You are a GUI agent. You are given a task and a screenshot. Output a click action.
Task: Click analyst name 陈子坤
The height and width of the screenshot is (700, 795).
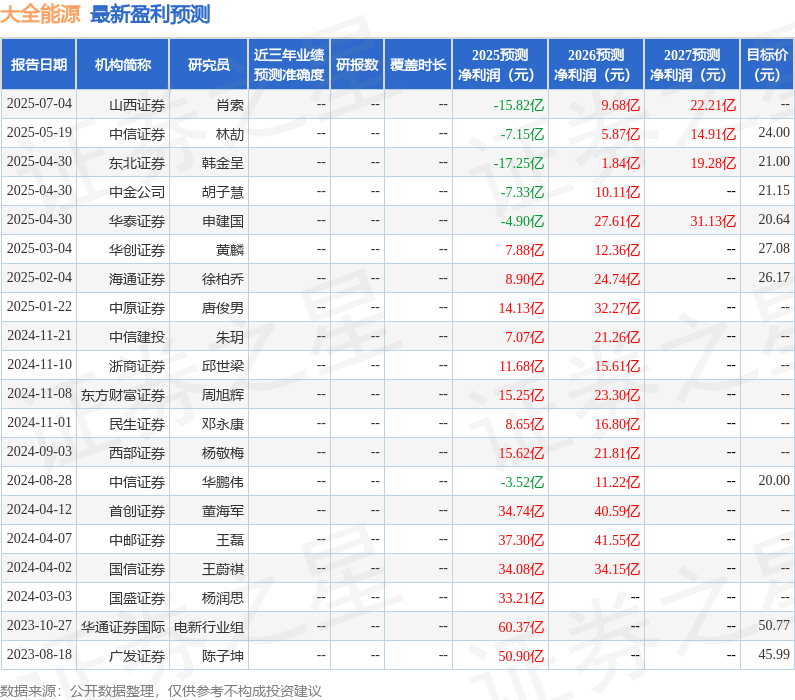pyautogui.click(x=223, y=656)
